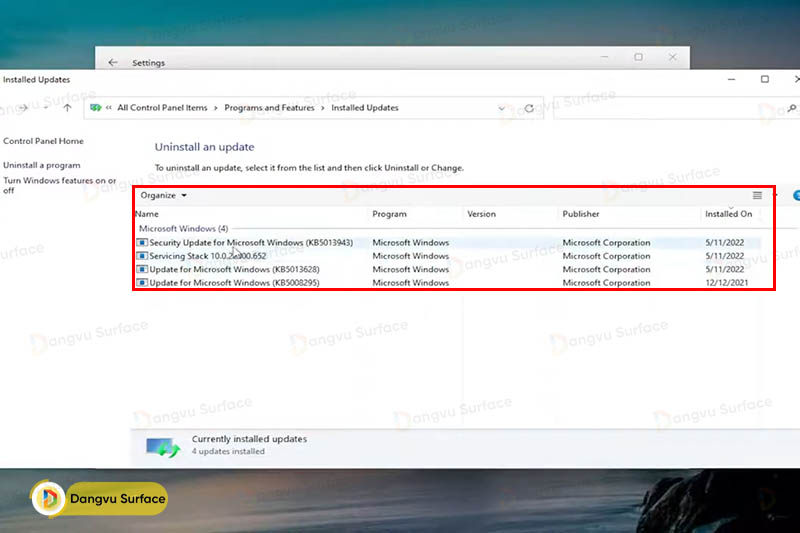Select Servicing Stack 10.0 update row

tap(448, 256)
